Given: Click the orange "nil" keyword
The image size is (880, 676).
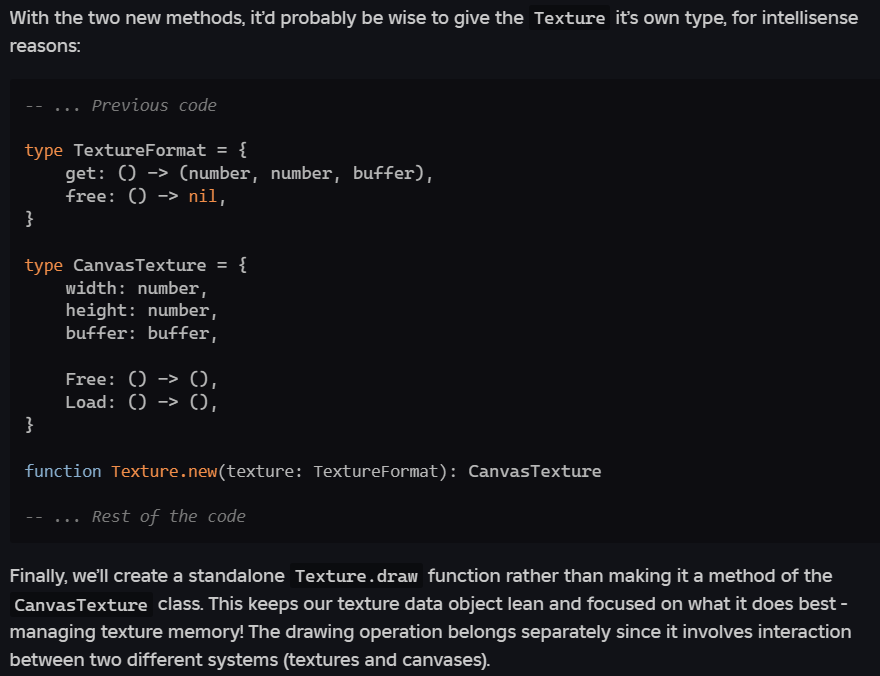Looking at the screenshot, I should tap(203, 196).
